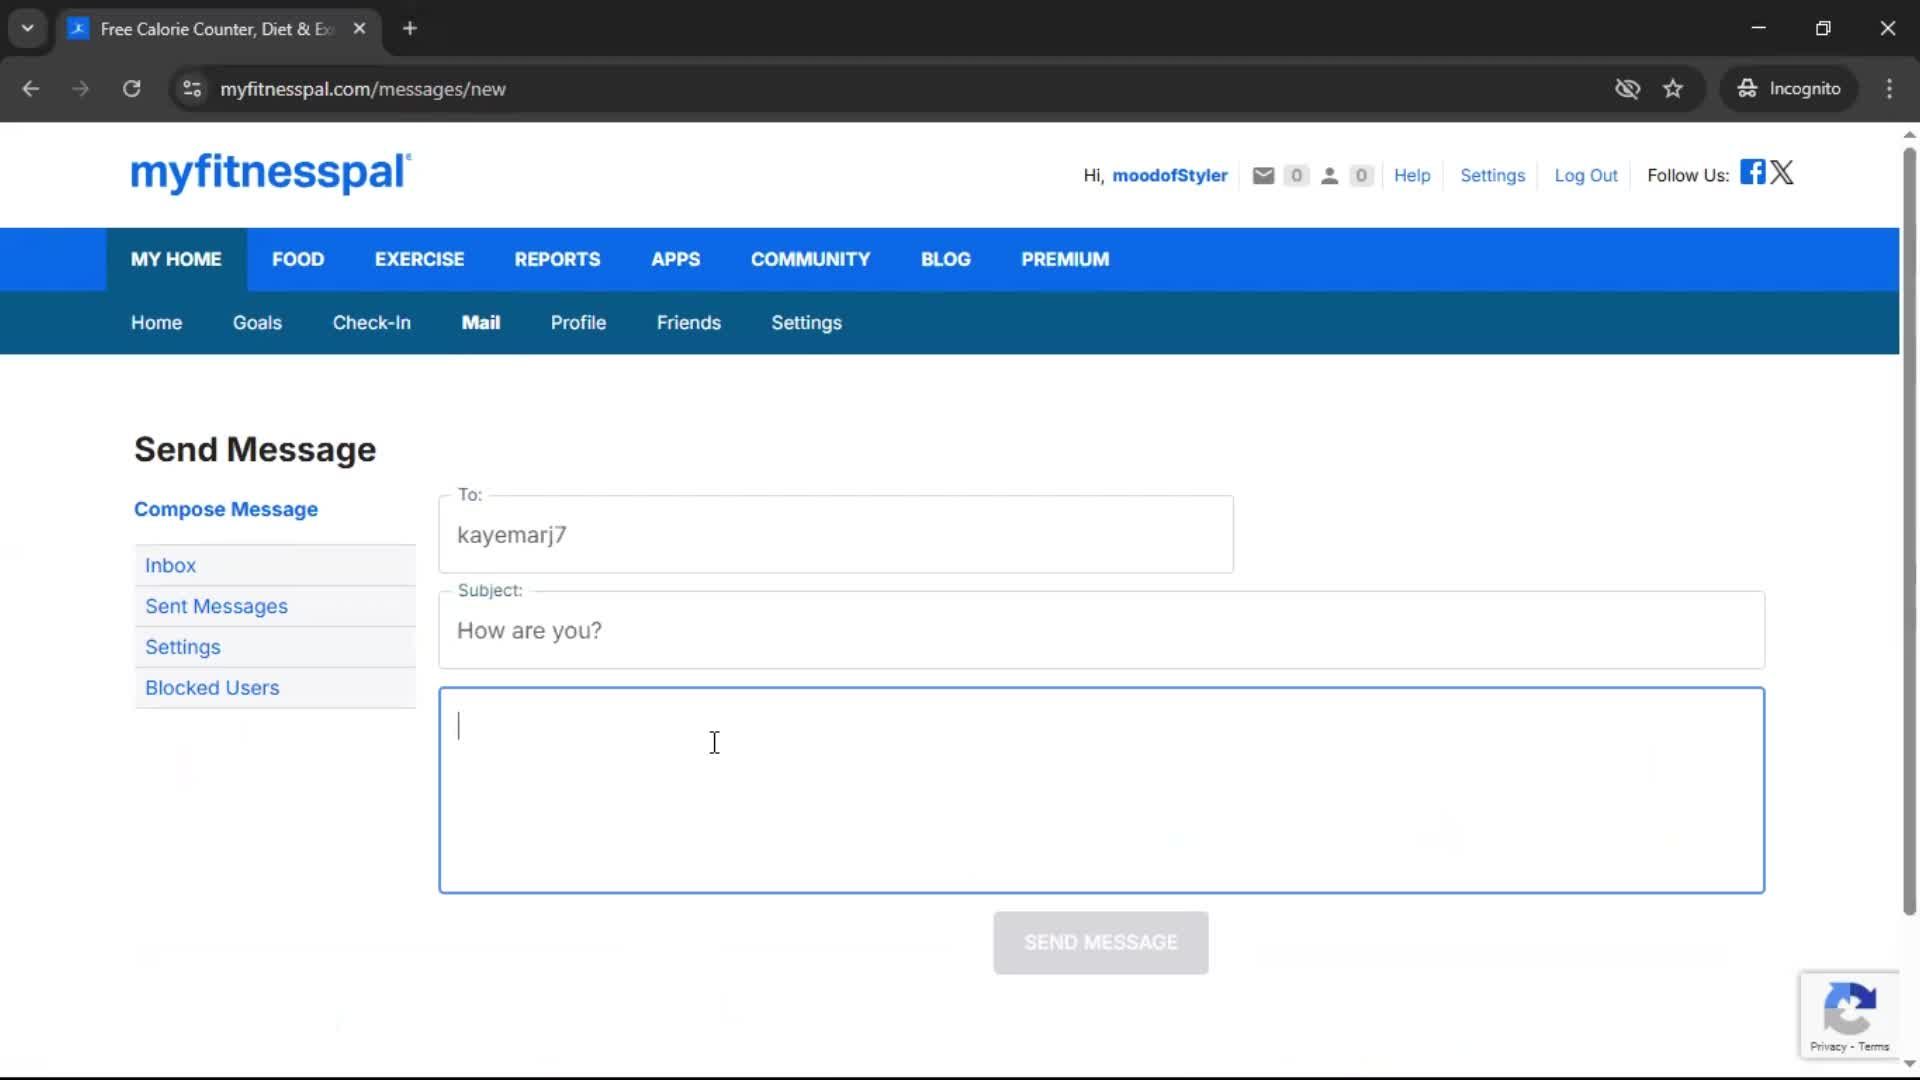
Task: Click the friend request count badge 0
Action: click(x=1361, y=175)
